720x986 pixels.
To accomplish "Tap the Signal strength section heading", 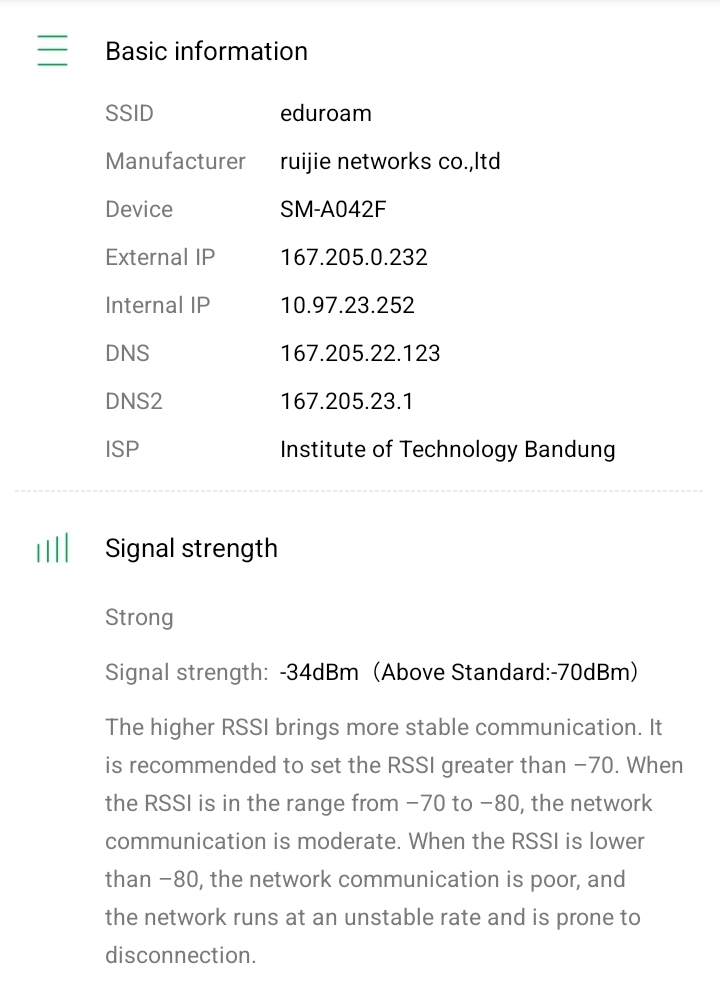I will (191, 548).
